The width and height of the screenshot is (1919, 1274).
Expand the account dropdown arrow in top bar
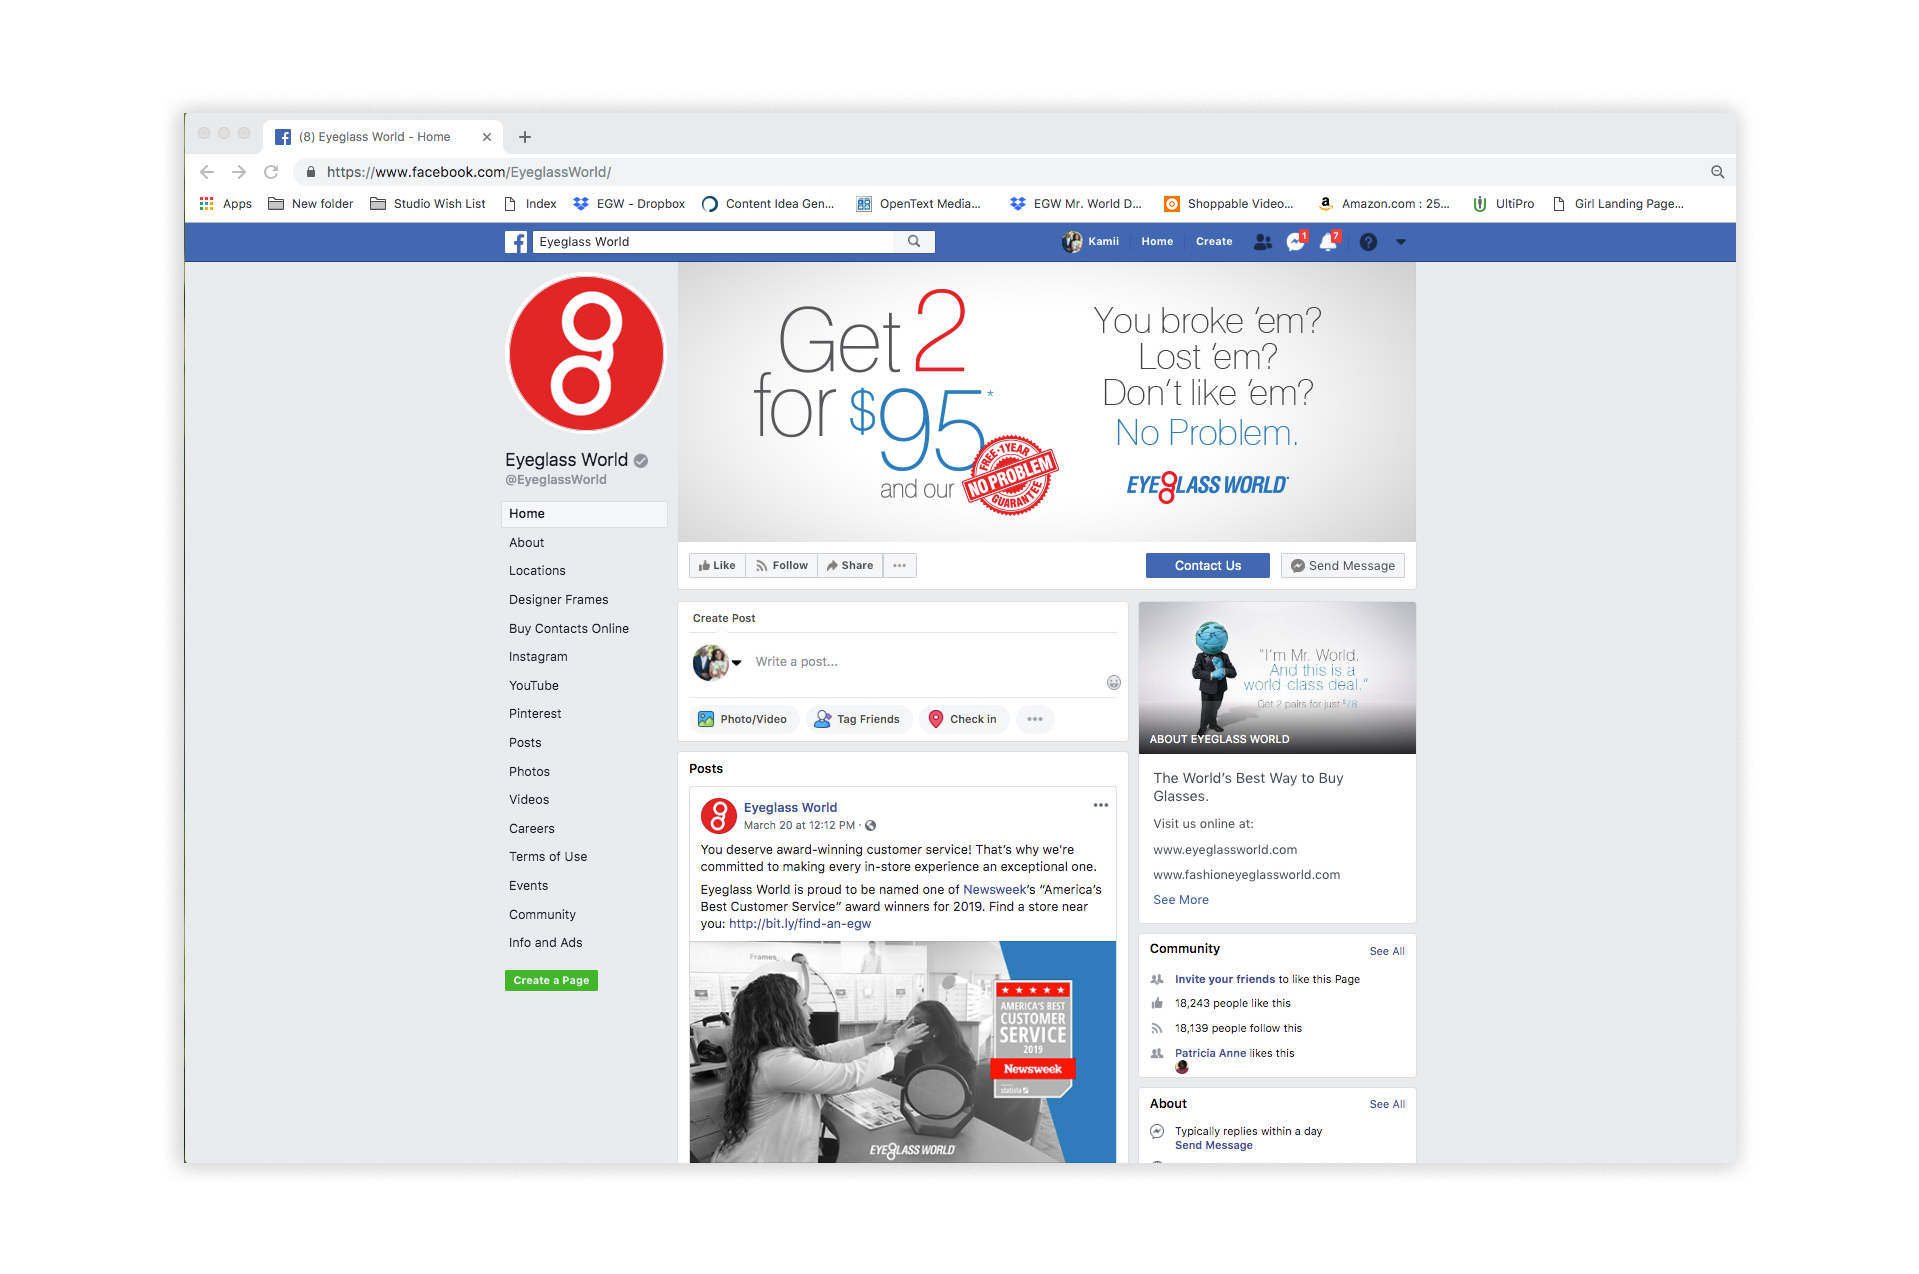(1400, 242)
